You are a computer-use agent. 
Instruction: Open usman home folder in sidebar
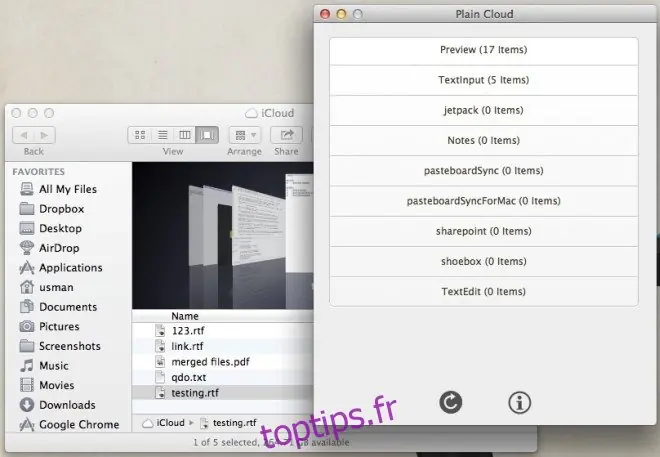[x=46, y=287]
